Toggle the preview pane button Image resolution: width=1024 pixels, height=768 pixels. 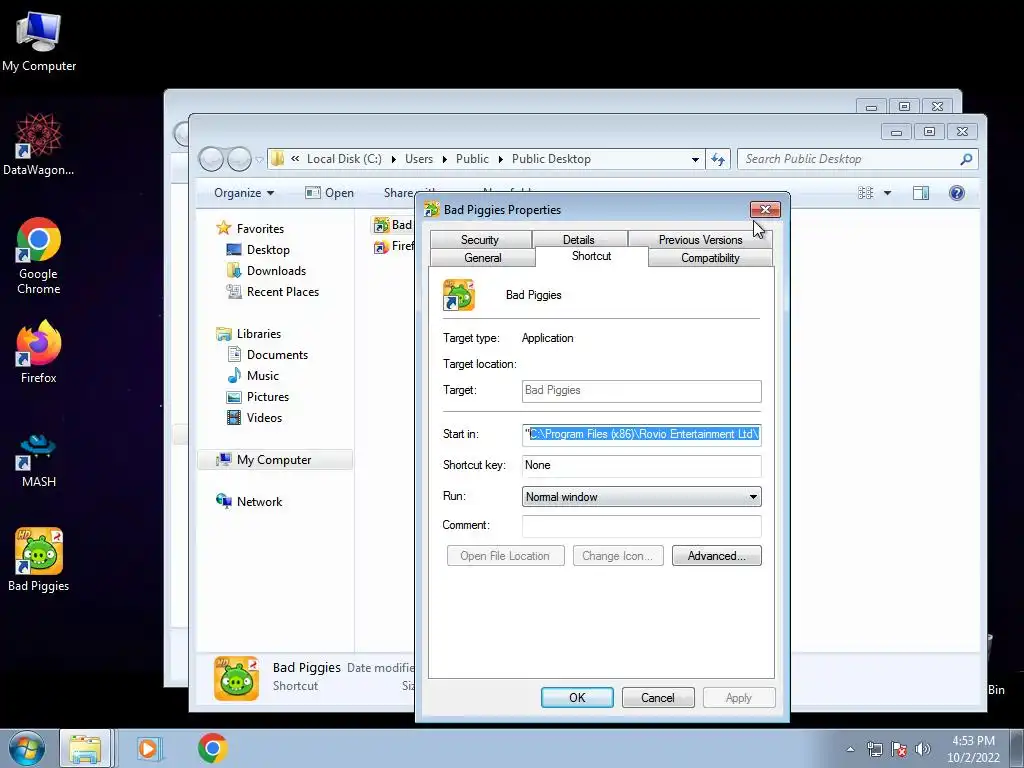pos(921,193)
